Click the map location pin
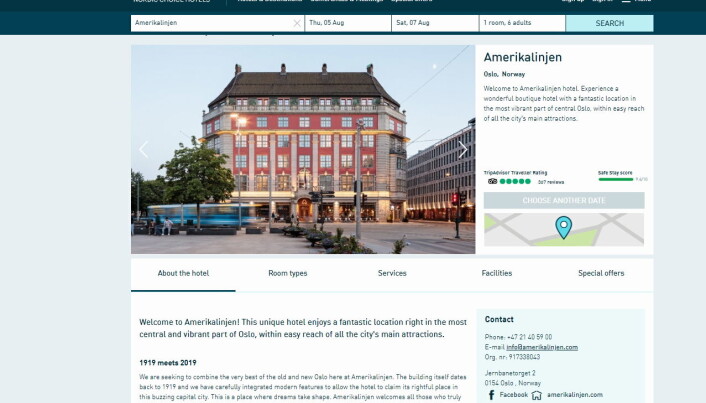Viewport: 706px width, 403px height. tap(564, 227)
